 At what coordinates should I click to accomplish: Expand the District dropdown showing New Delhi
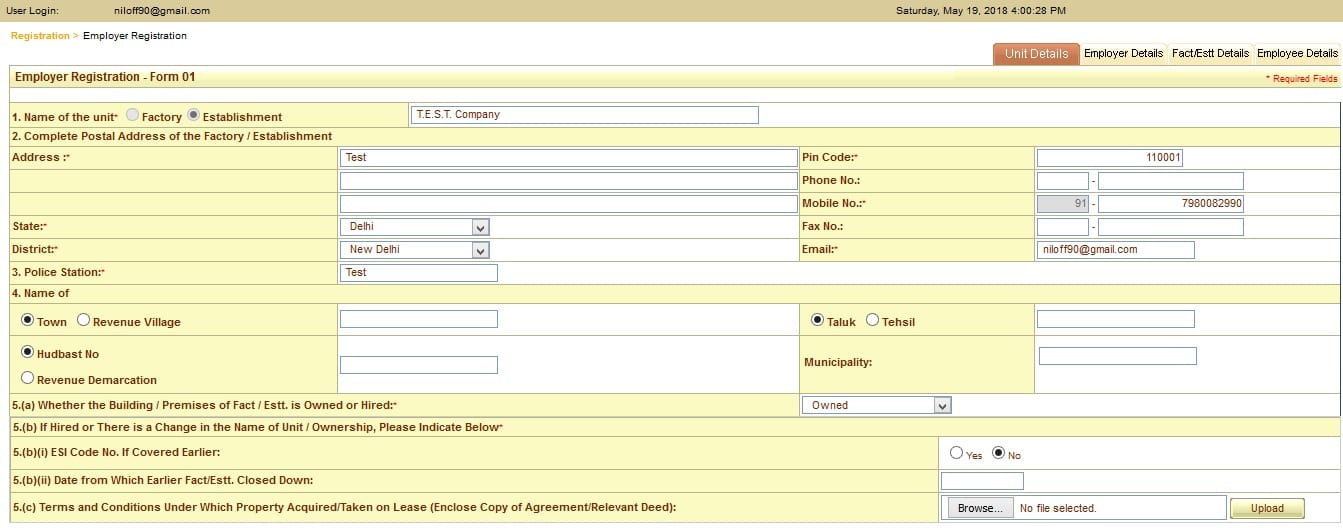[414, 250]
